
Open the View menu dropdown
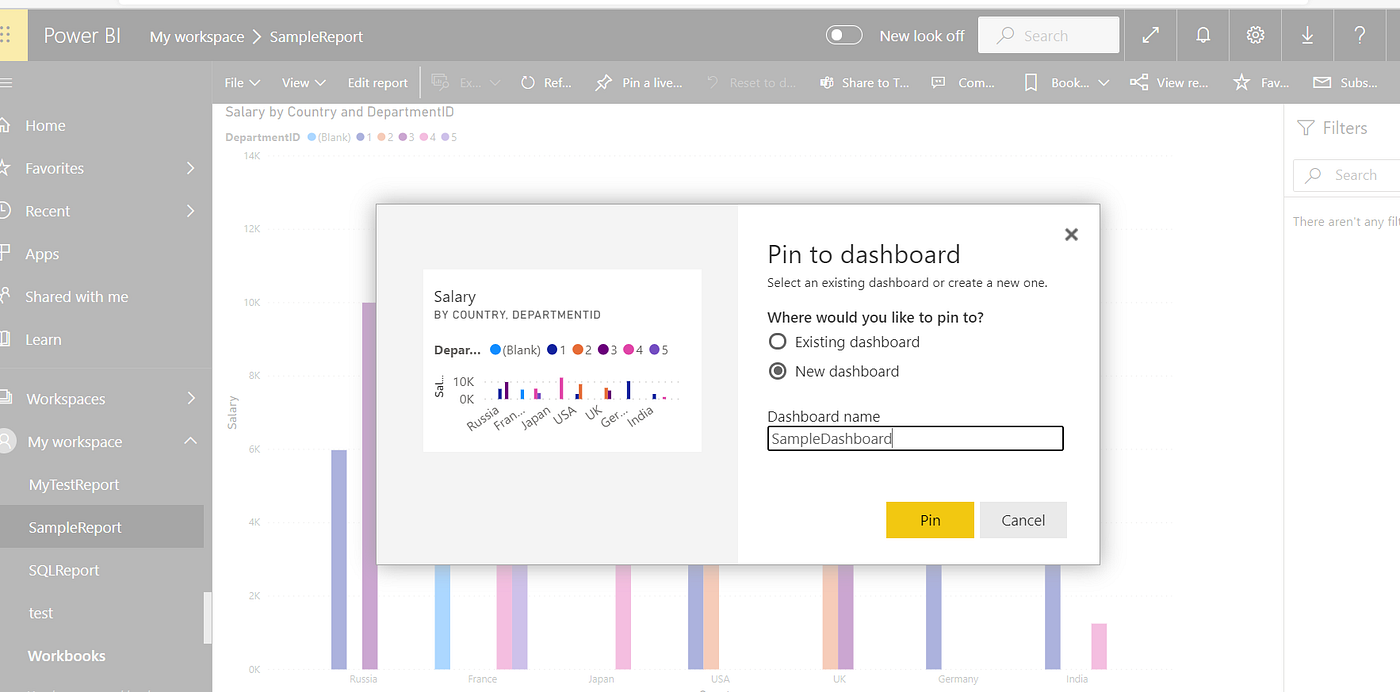click(303, 82)
